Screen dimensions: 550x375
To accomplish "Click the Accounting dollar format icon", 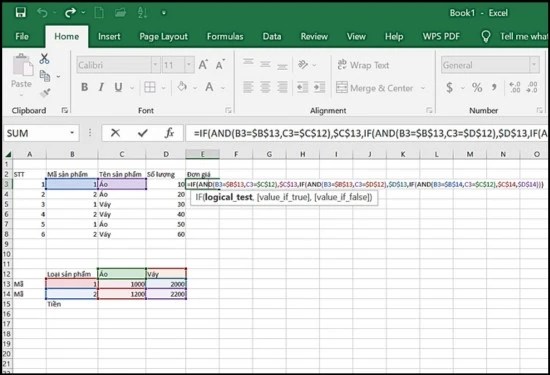I will [449, 87].
